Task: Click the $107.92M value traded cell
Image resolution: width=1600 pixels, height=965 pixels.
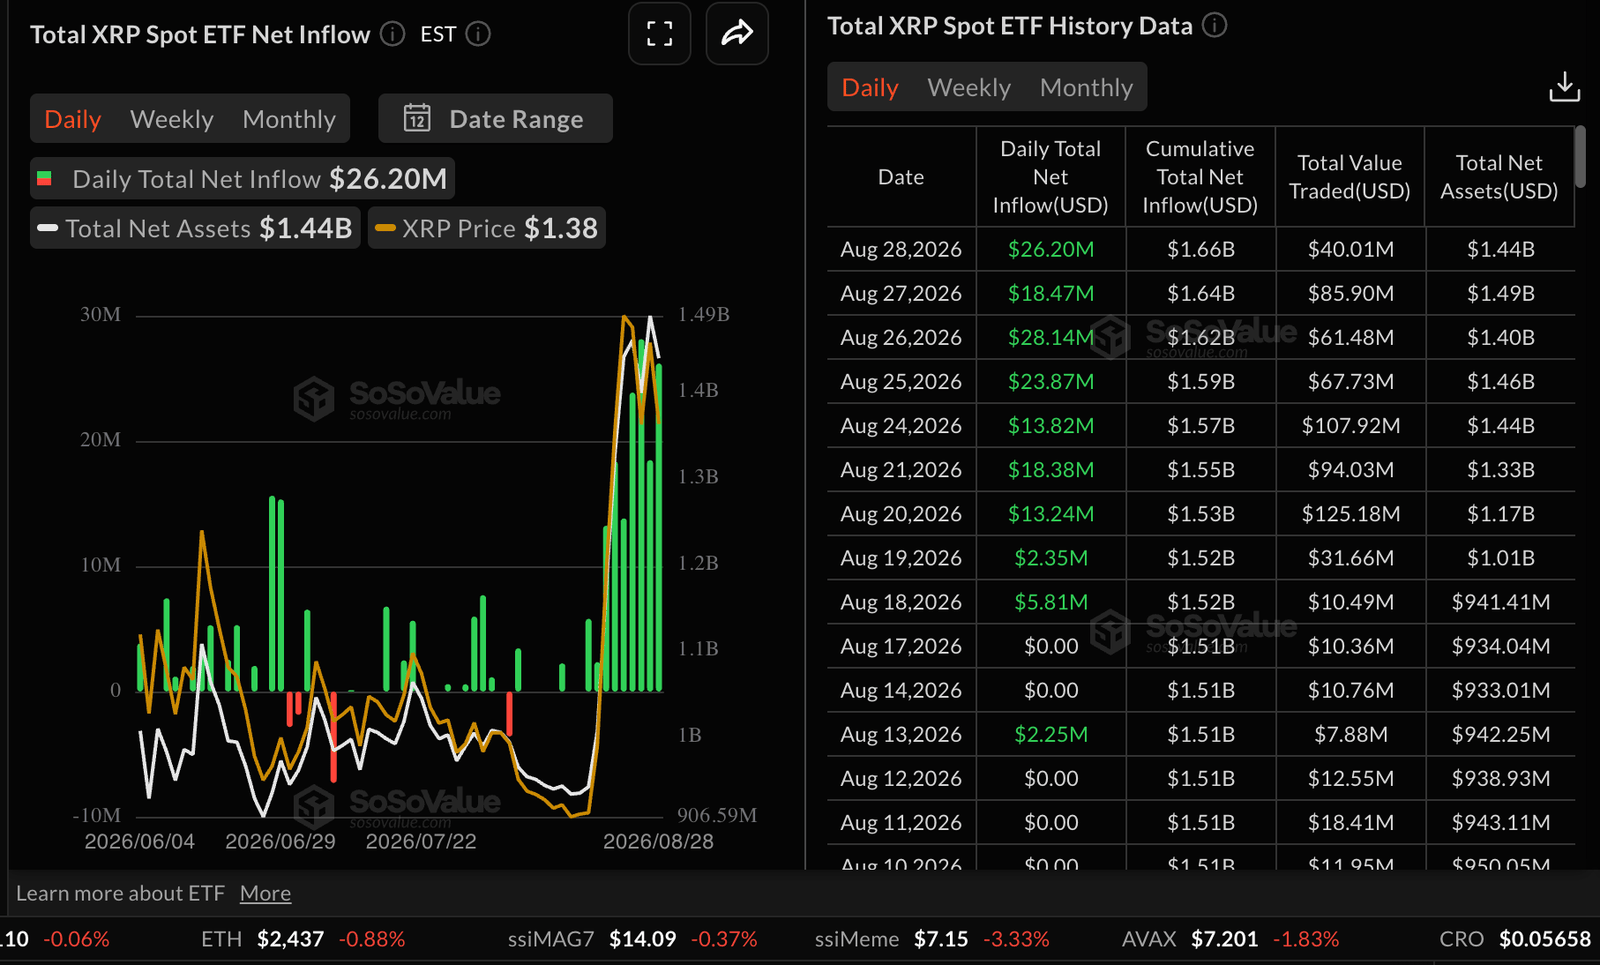Action: tap(1351, 425)
